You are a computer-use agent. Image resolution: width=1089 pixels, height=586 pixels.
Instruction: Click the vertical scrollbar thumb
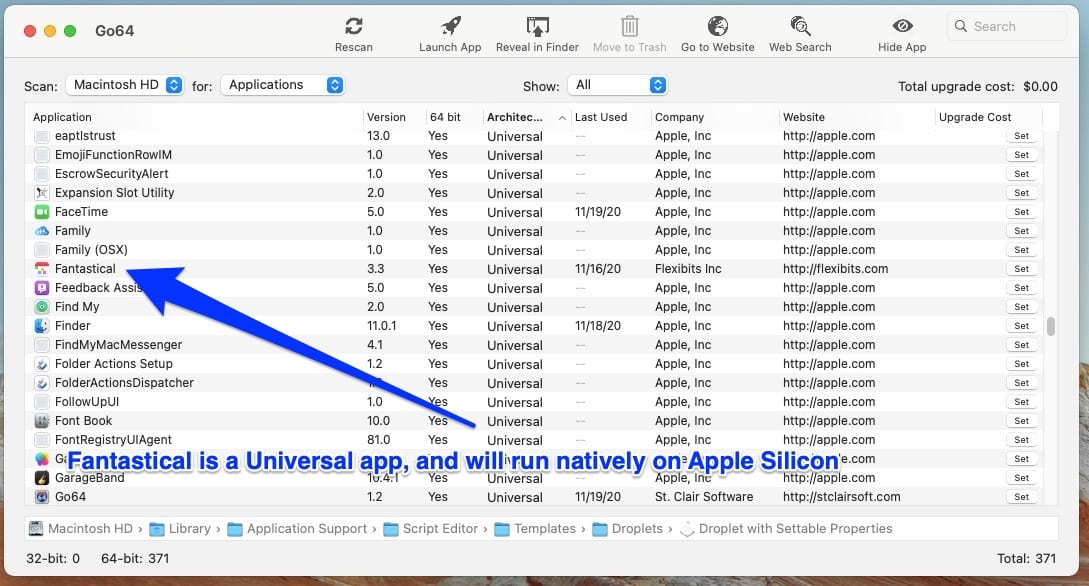[x=1051, y=326]
